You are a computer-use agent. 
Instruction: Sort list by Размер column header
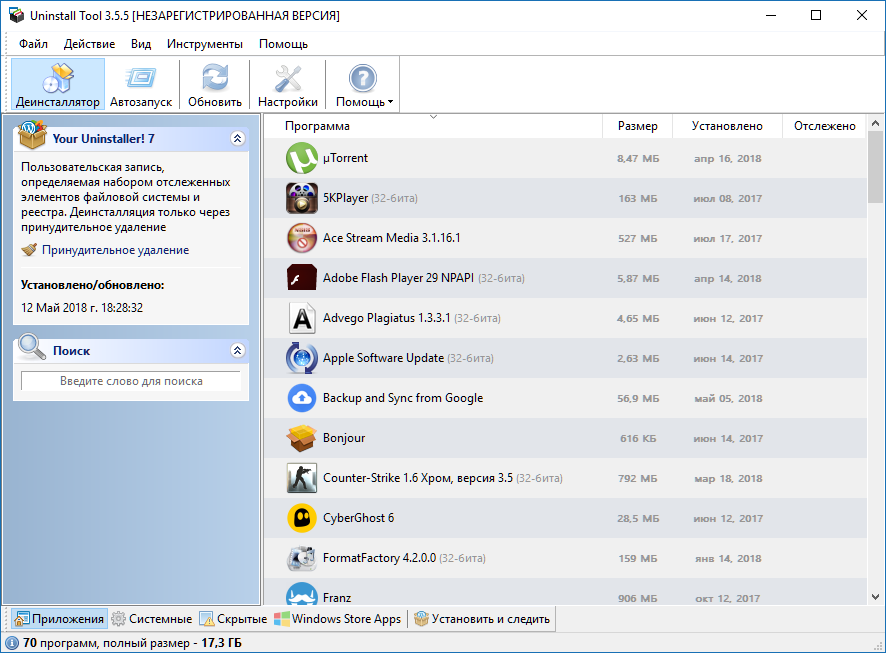pyautogui.click(x=637, y=126)
